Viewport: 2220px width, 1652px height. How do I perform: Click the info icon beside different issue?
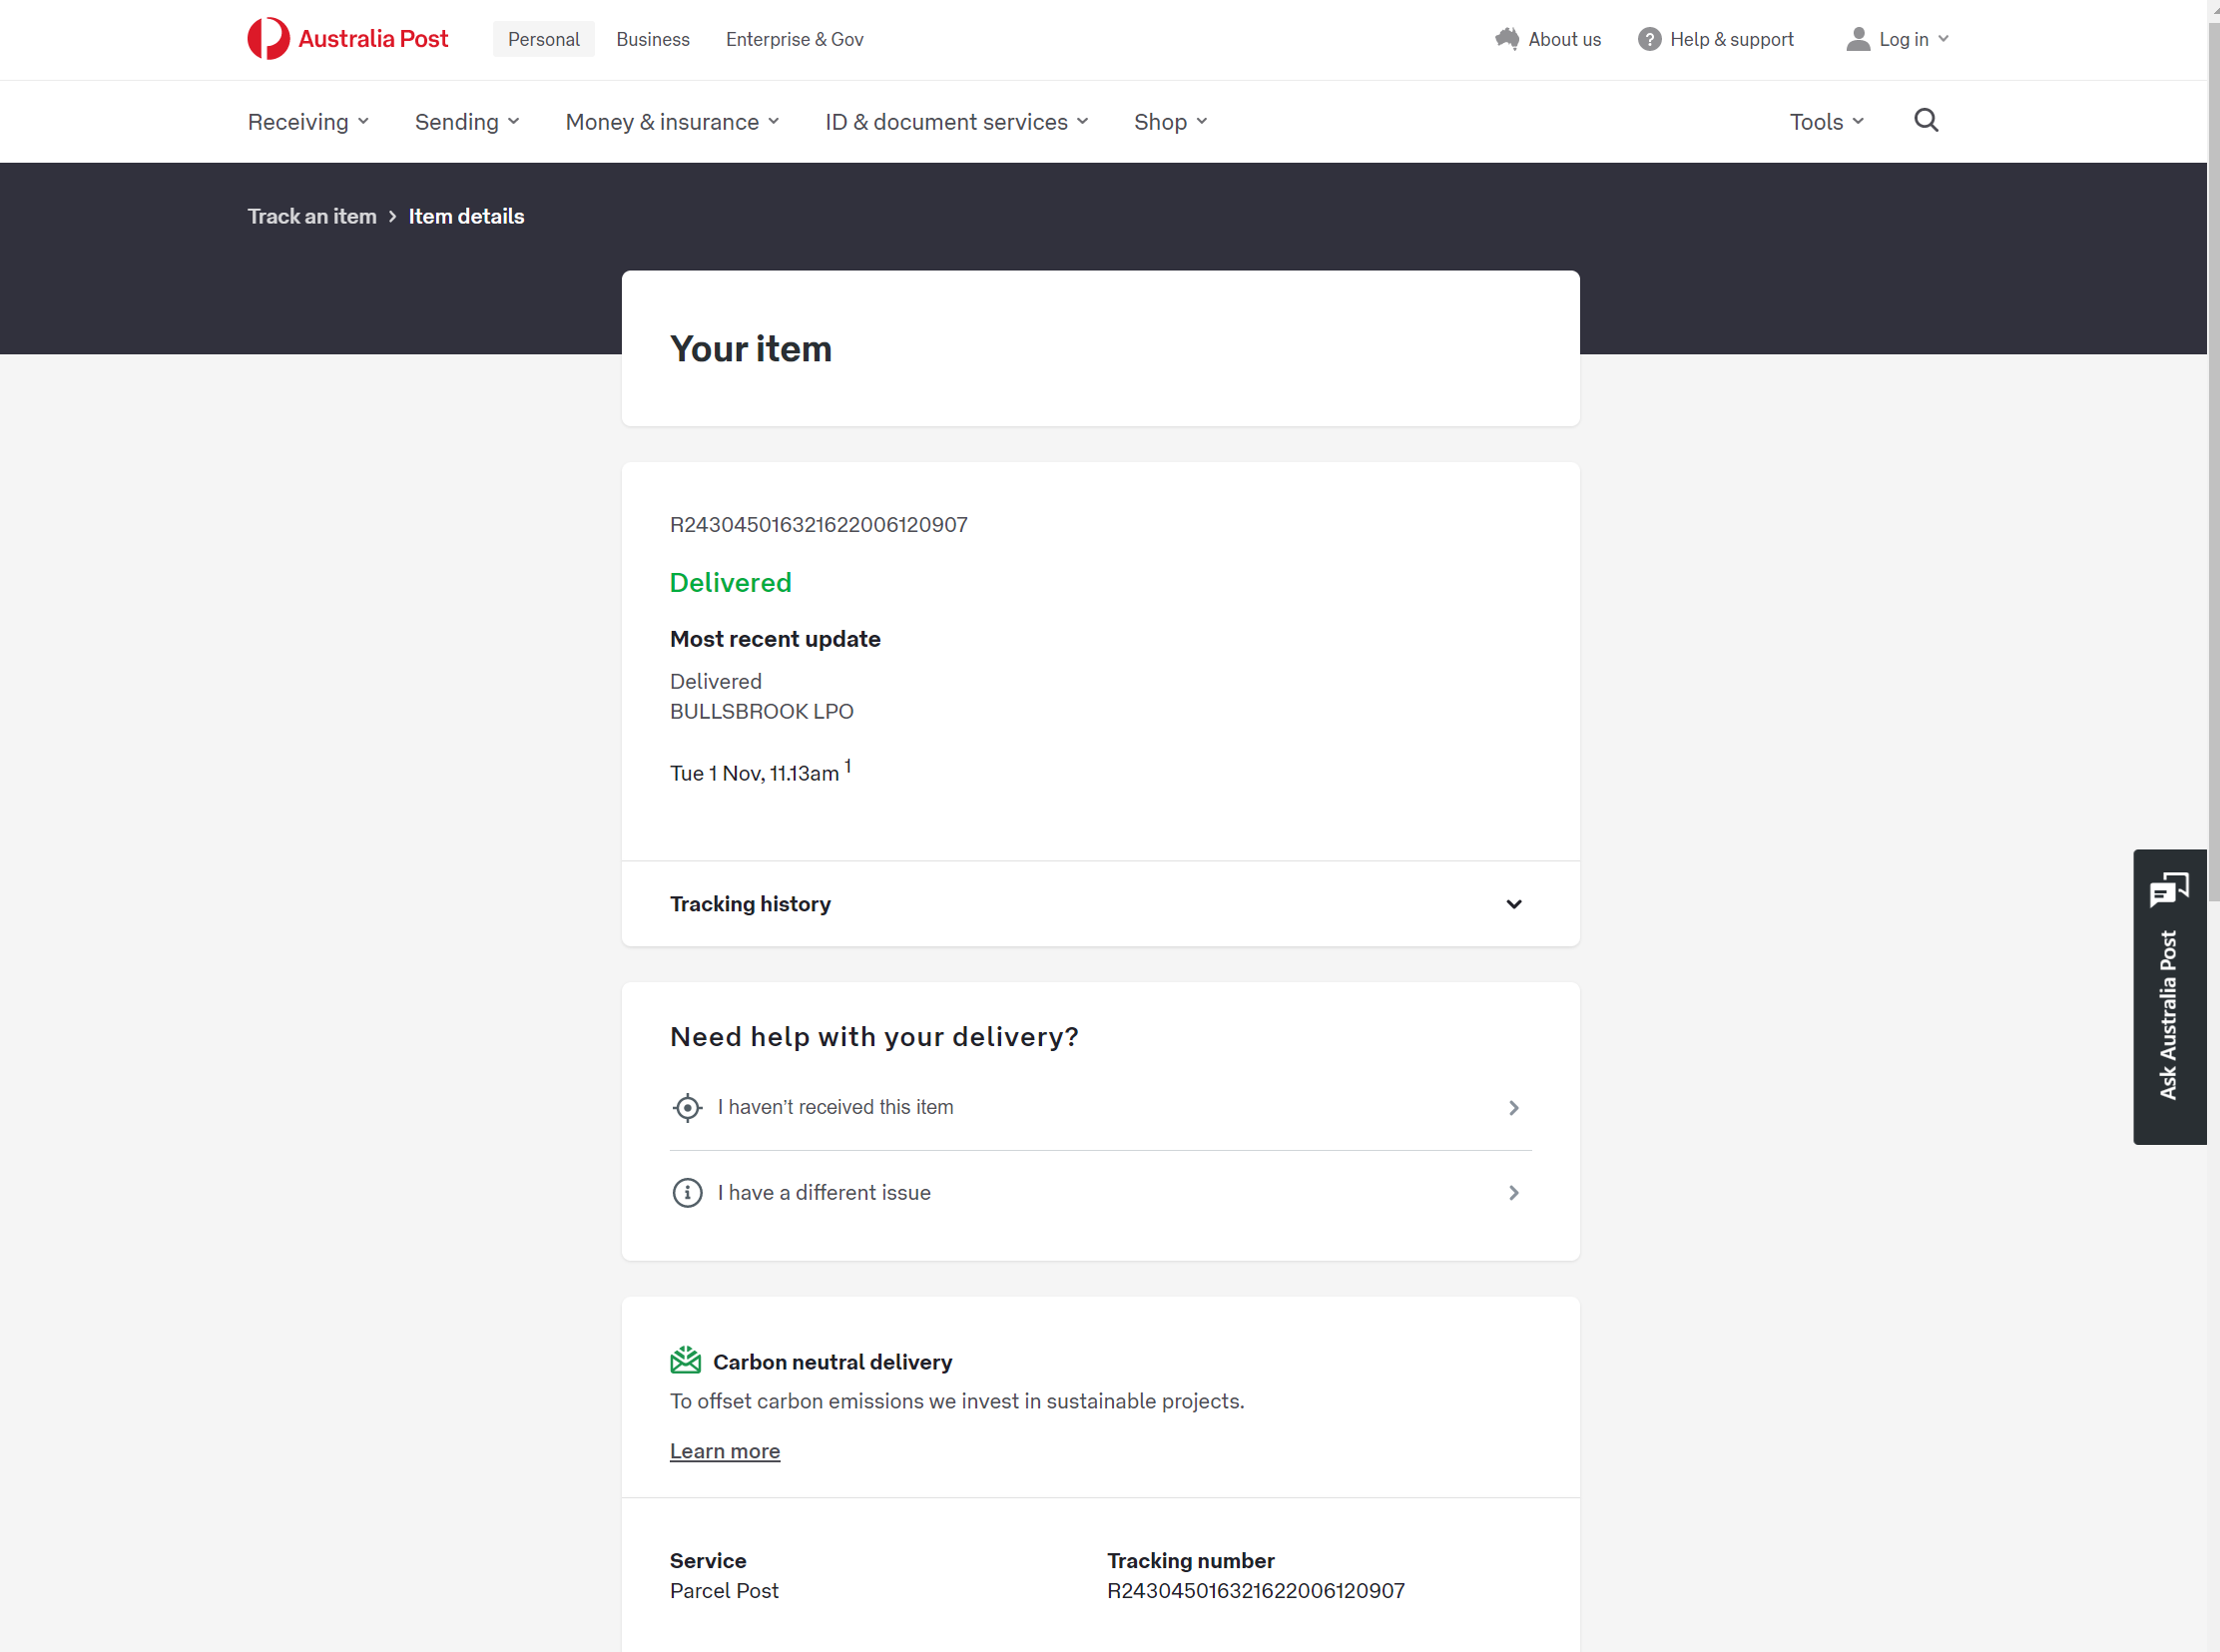coord(687,1192)
